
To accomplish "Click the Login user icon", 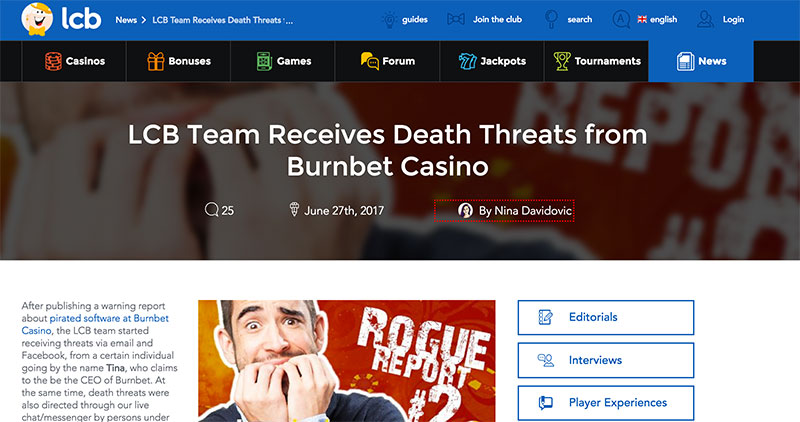I will (x=706, y=19).
